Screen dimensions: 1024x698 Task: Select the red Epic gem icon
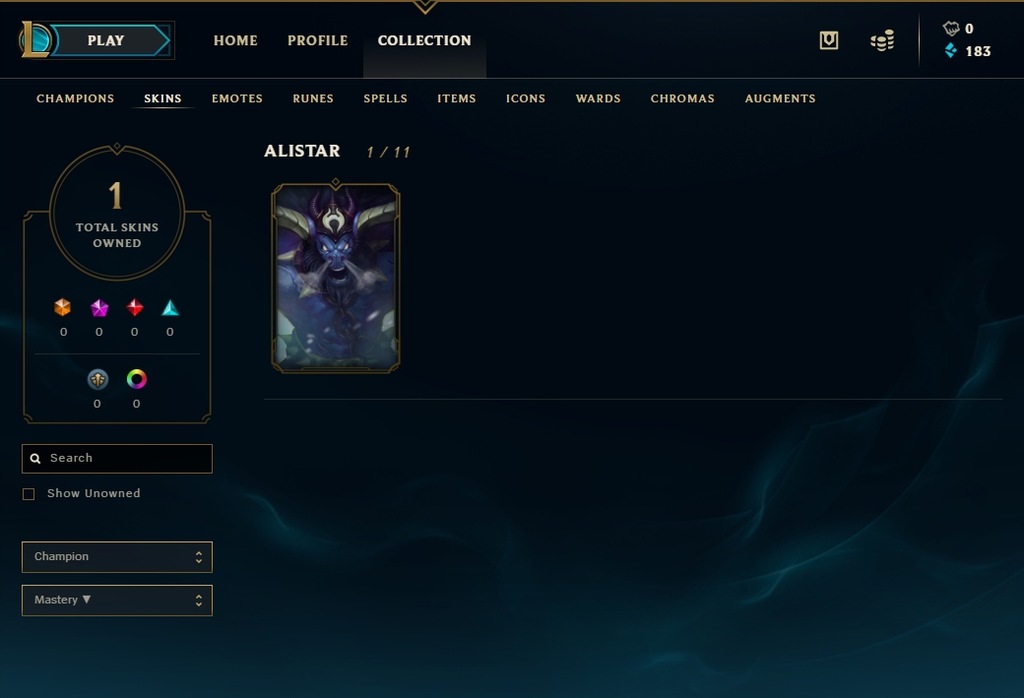(135, 307)
